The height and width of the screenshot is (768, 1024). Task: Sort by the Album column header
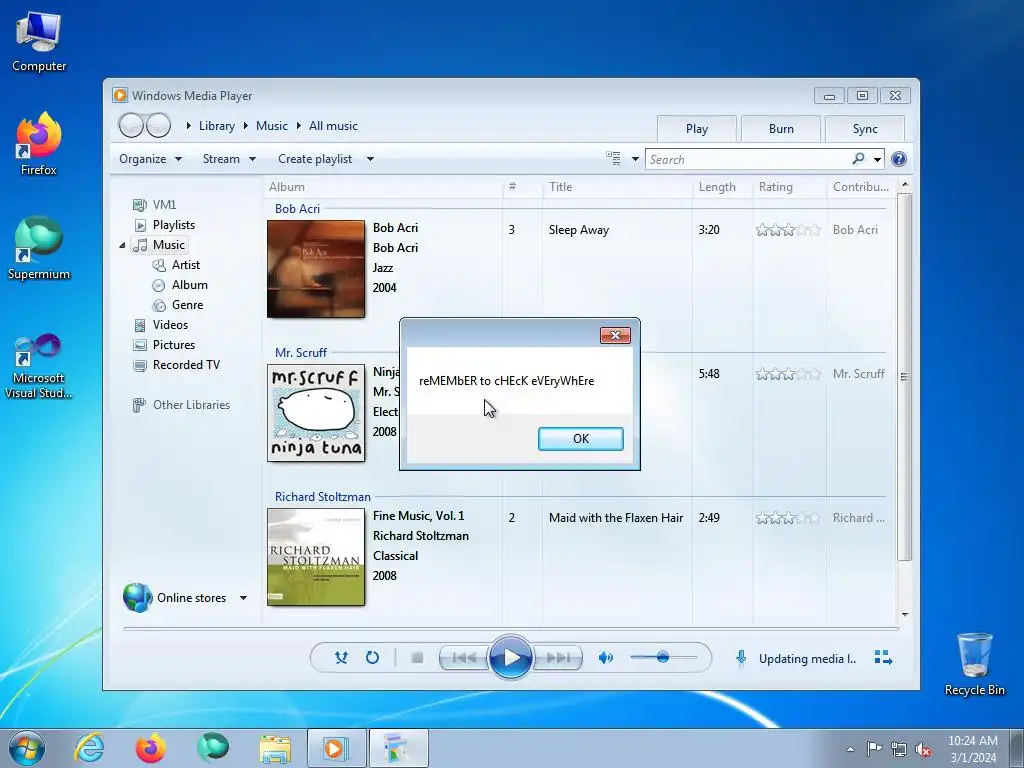pyautogui.click(x=383, y=187)
